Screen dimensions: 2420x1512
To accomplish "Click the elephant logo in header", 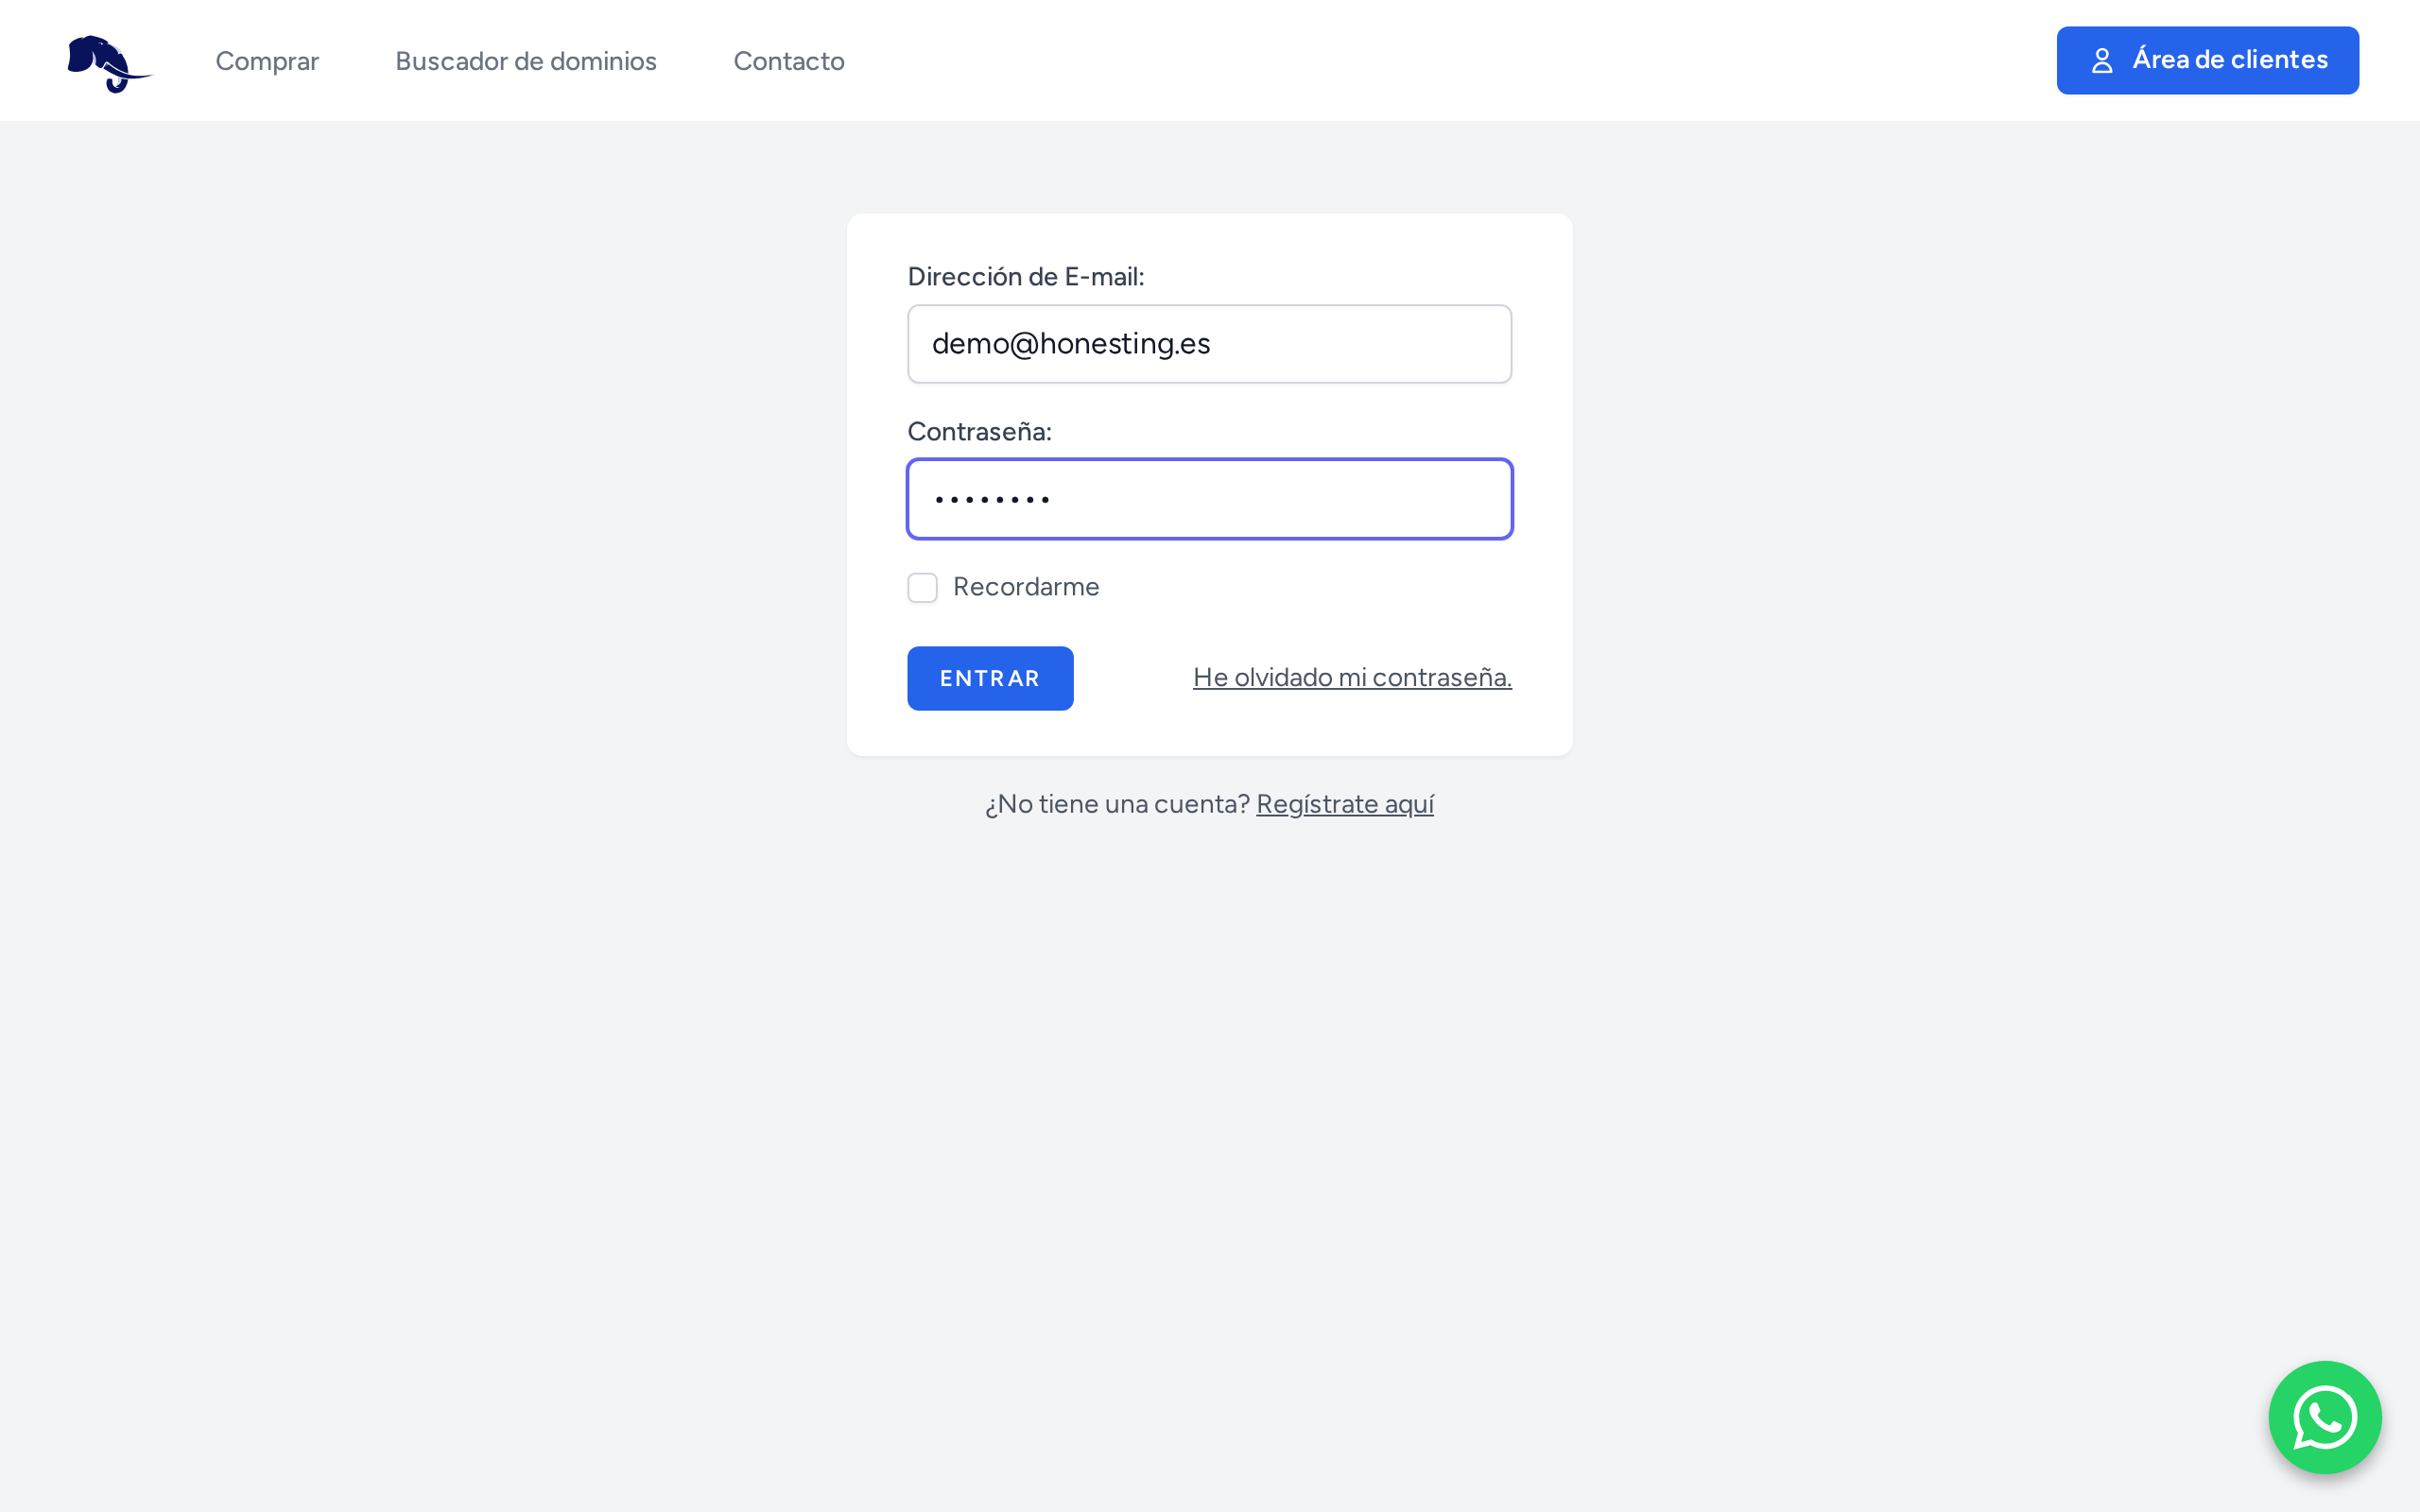I will tap(109, 63).
